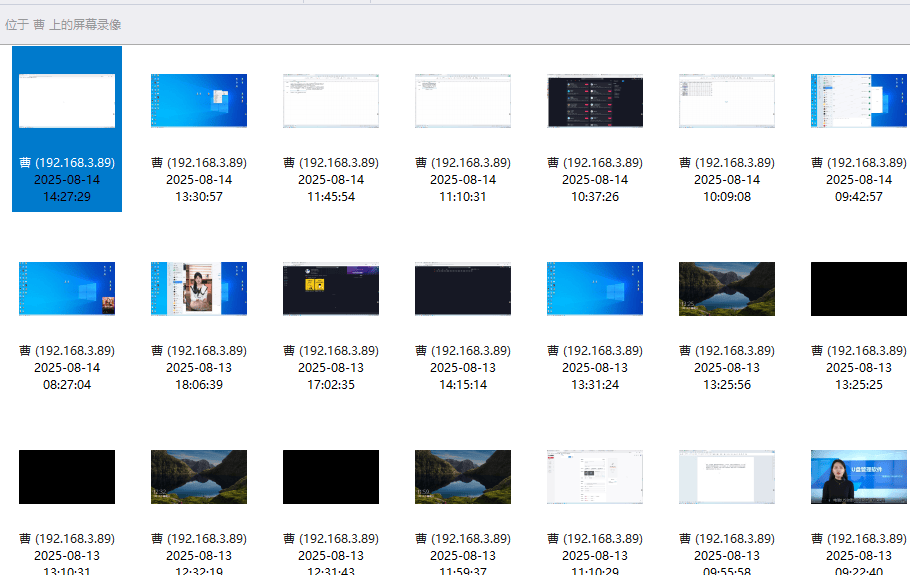The image size is (910, 575).
Task: Select the black thumbnail recorded at 12:31:43
Action: click(331, 477)
